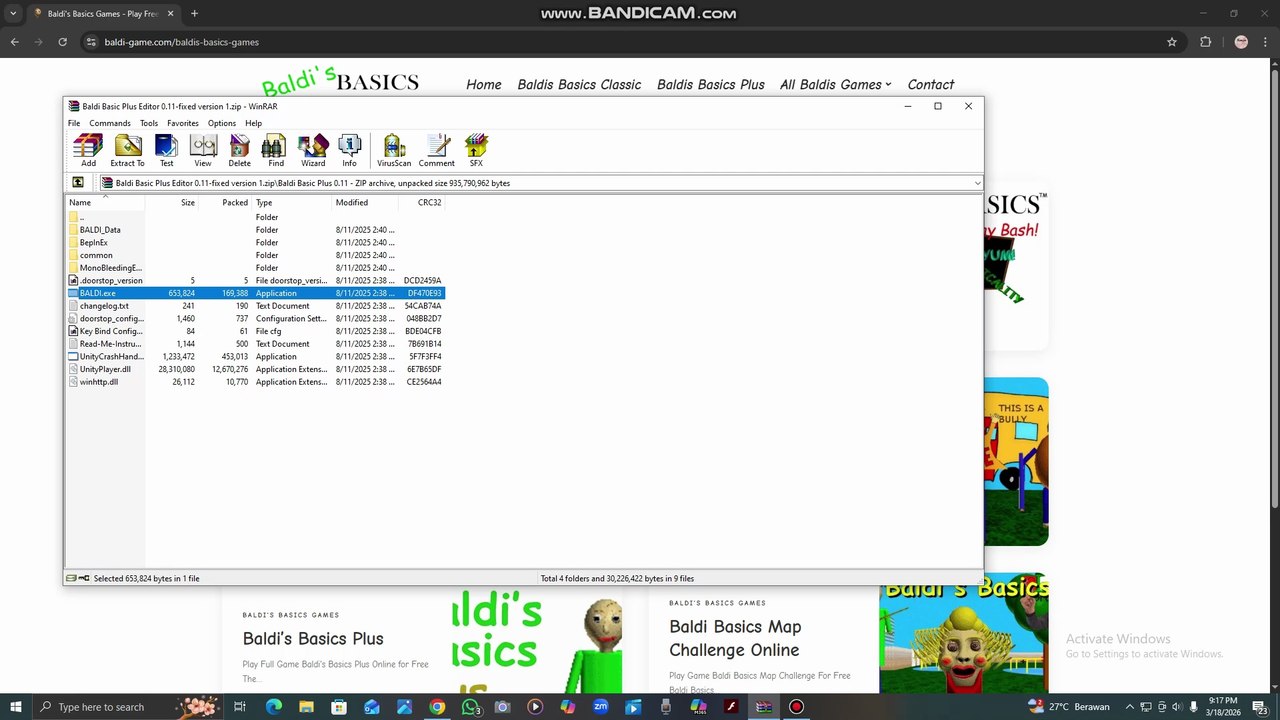Open the Tools menu in WinRAR
Image resolution: width=1280 pixels, height=720 pixels.
[149, 123]
